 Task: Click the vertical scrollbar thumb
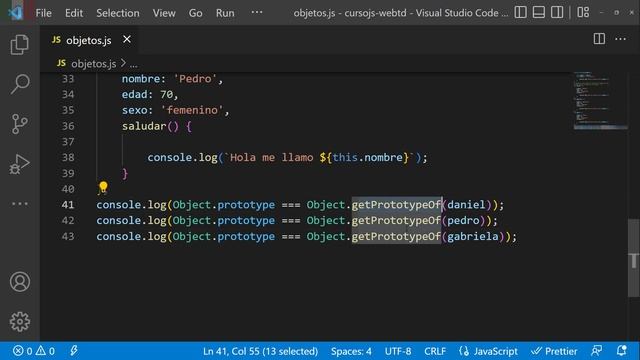(x=633, y=258)
